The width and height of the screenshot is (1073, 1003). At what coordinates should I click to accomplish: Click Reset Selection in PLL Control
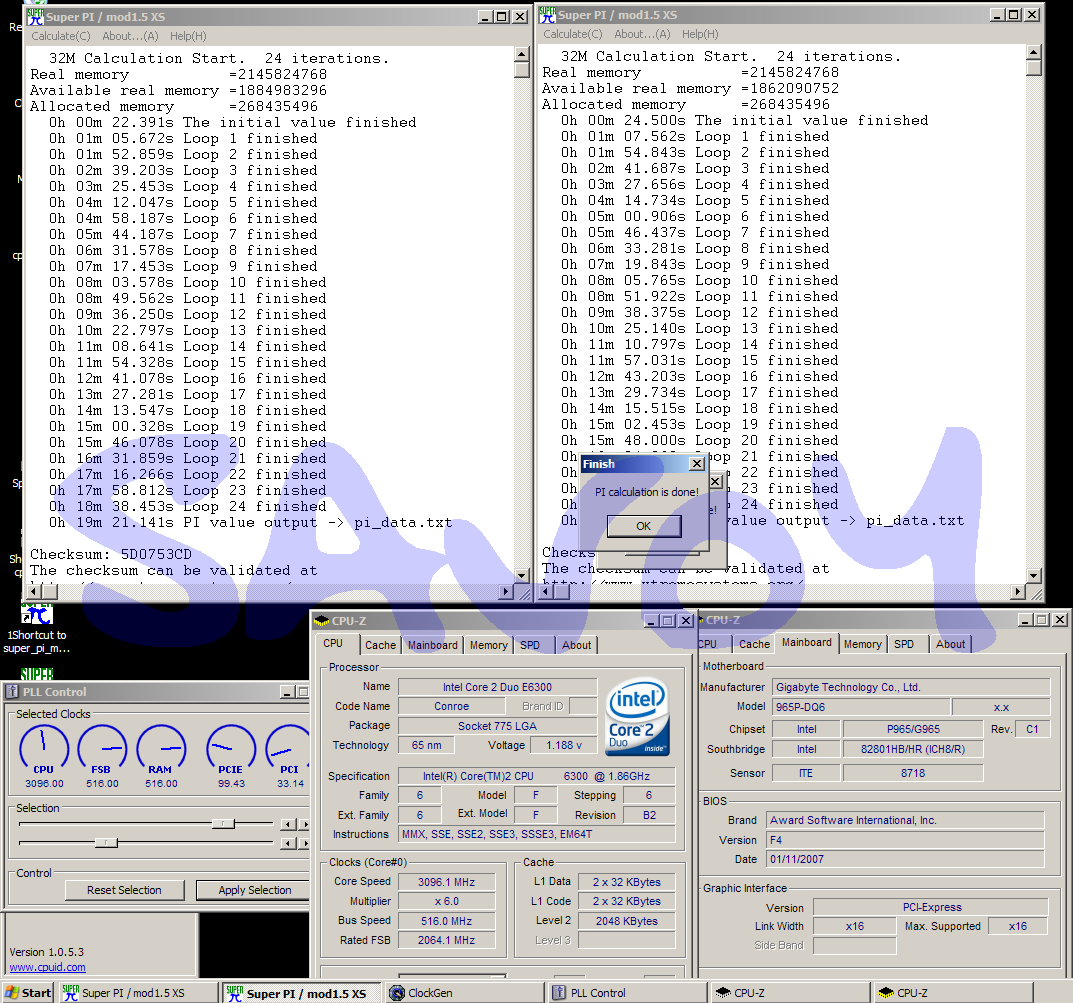click(x=125, y=890)
